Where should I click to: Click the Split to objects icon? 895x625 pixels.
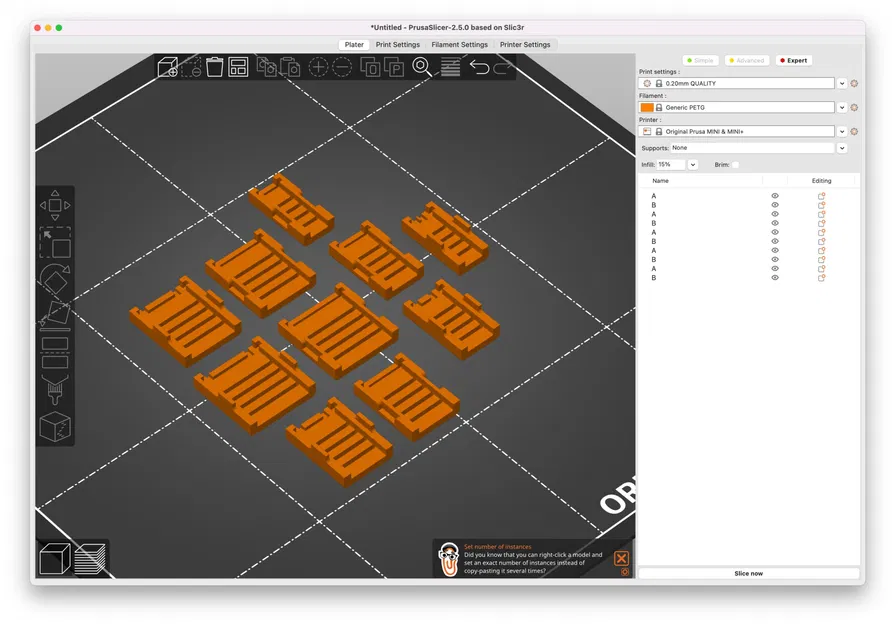point(370,67)
